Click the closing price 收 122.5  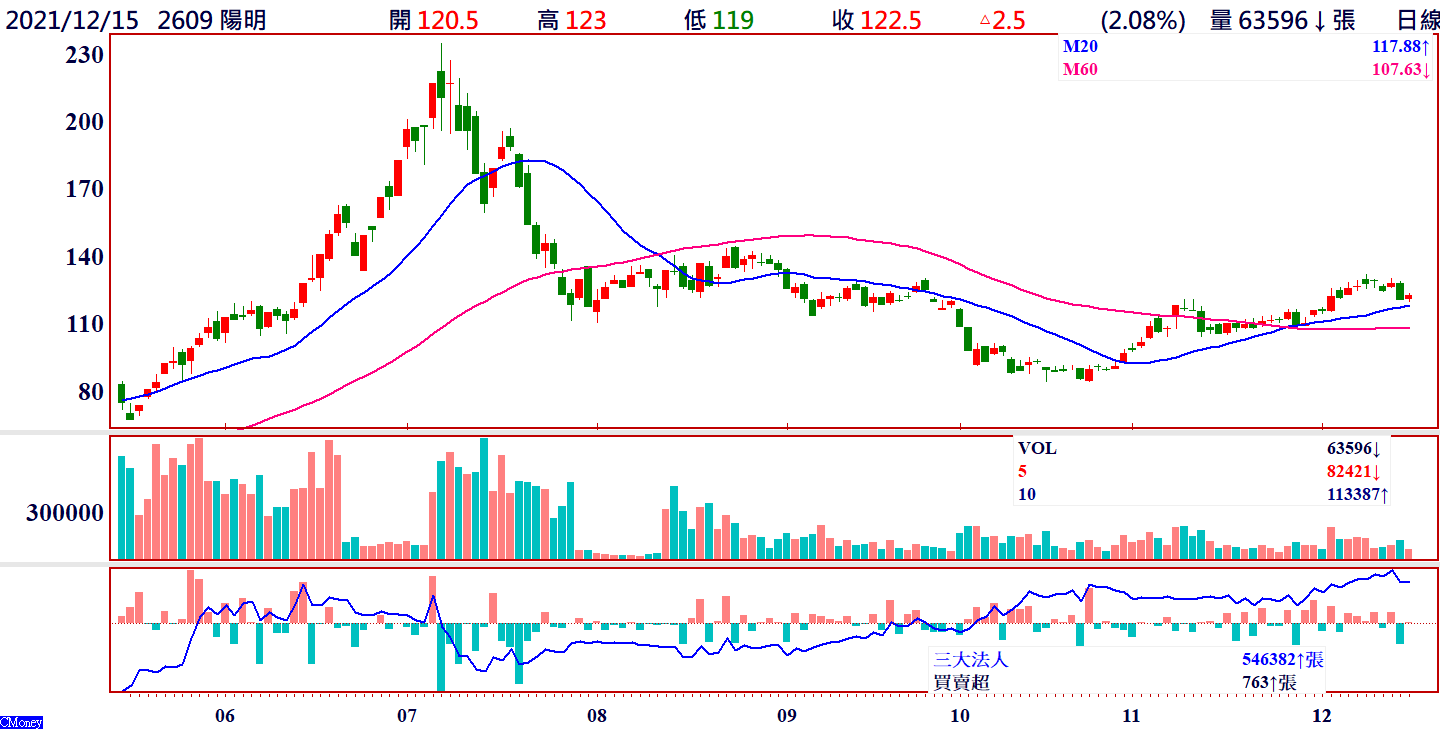tap(876, 20)
